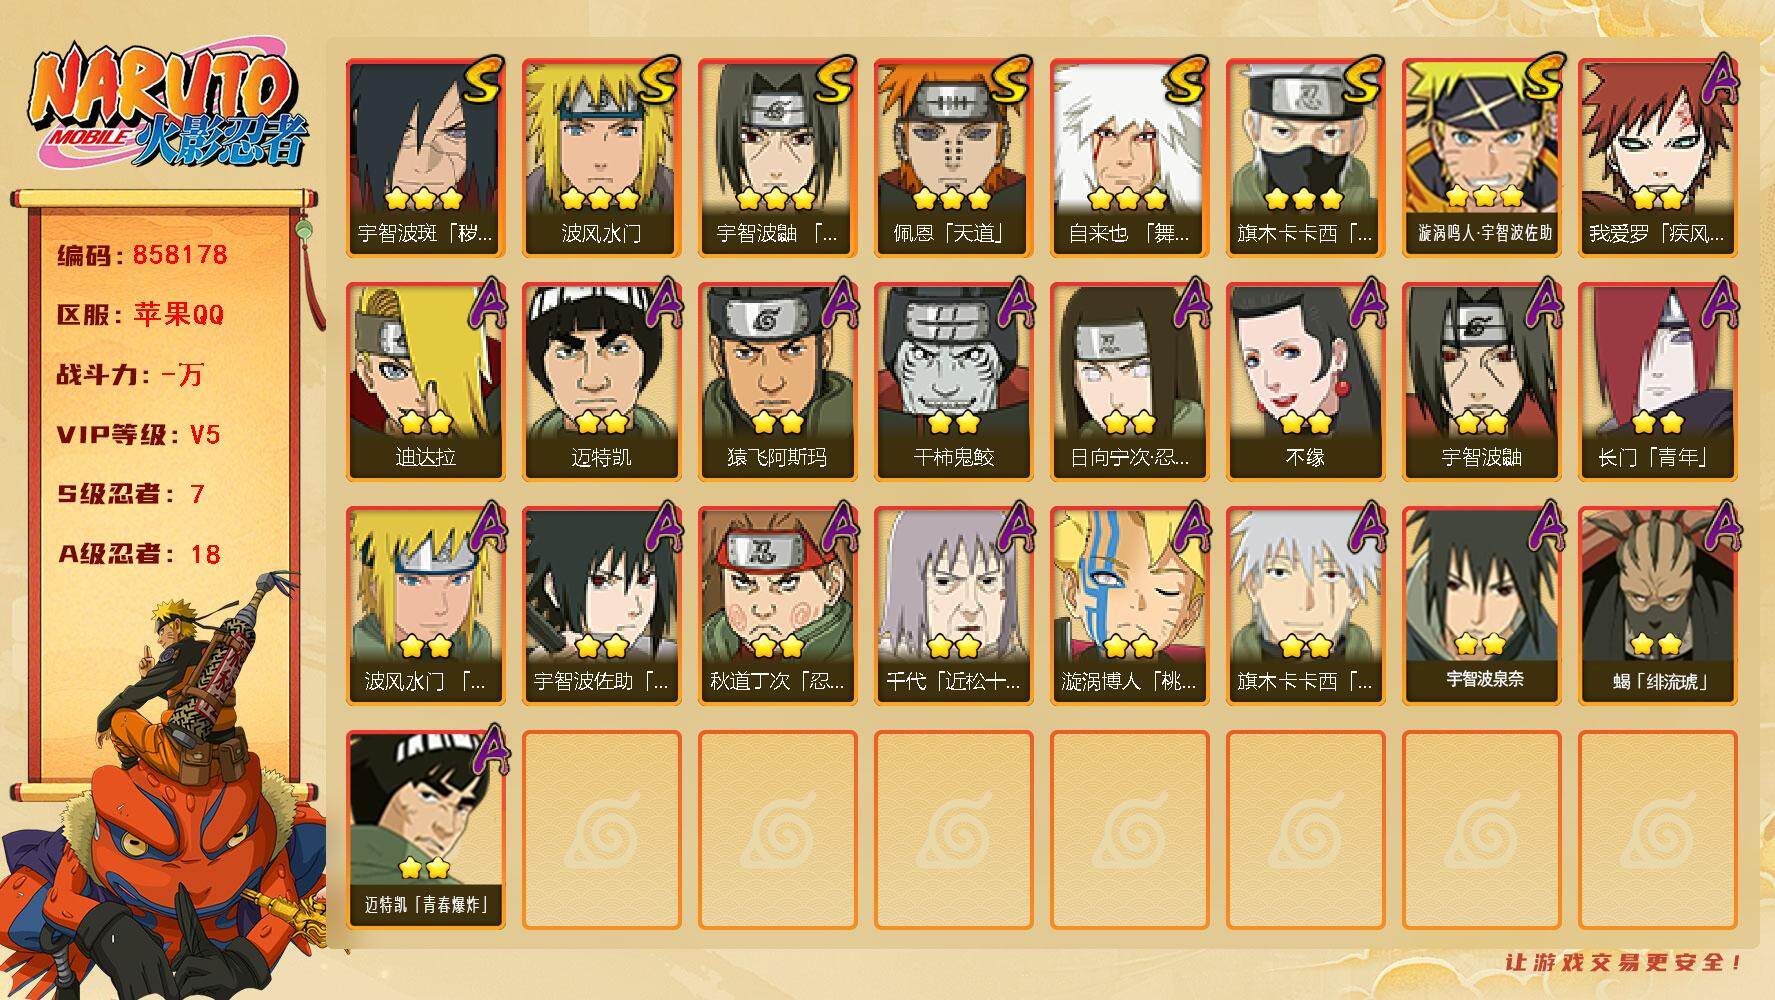This screenshot has height=1000, width=1775.
Task: Select the 蝎「绯流琥」 ninja card
Action: tap(1657, 606)
